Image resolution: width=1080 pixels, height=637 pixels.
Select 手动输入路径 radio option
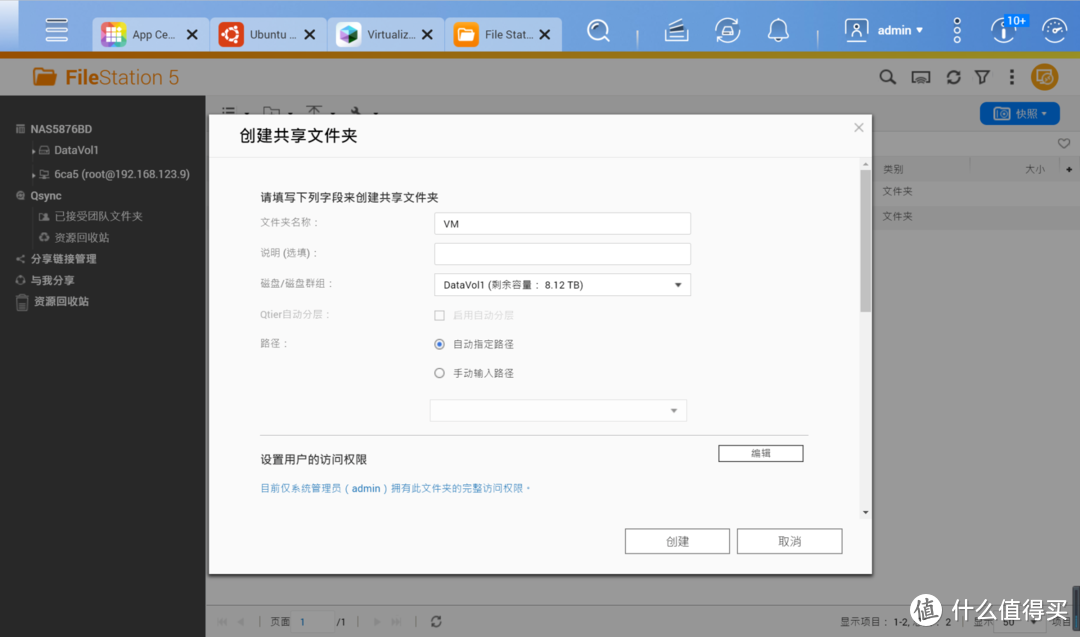point(439,373)
